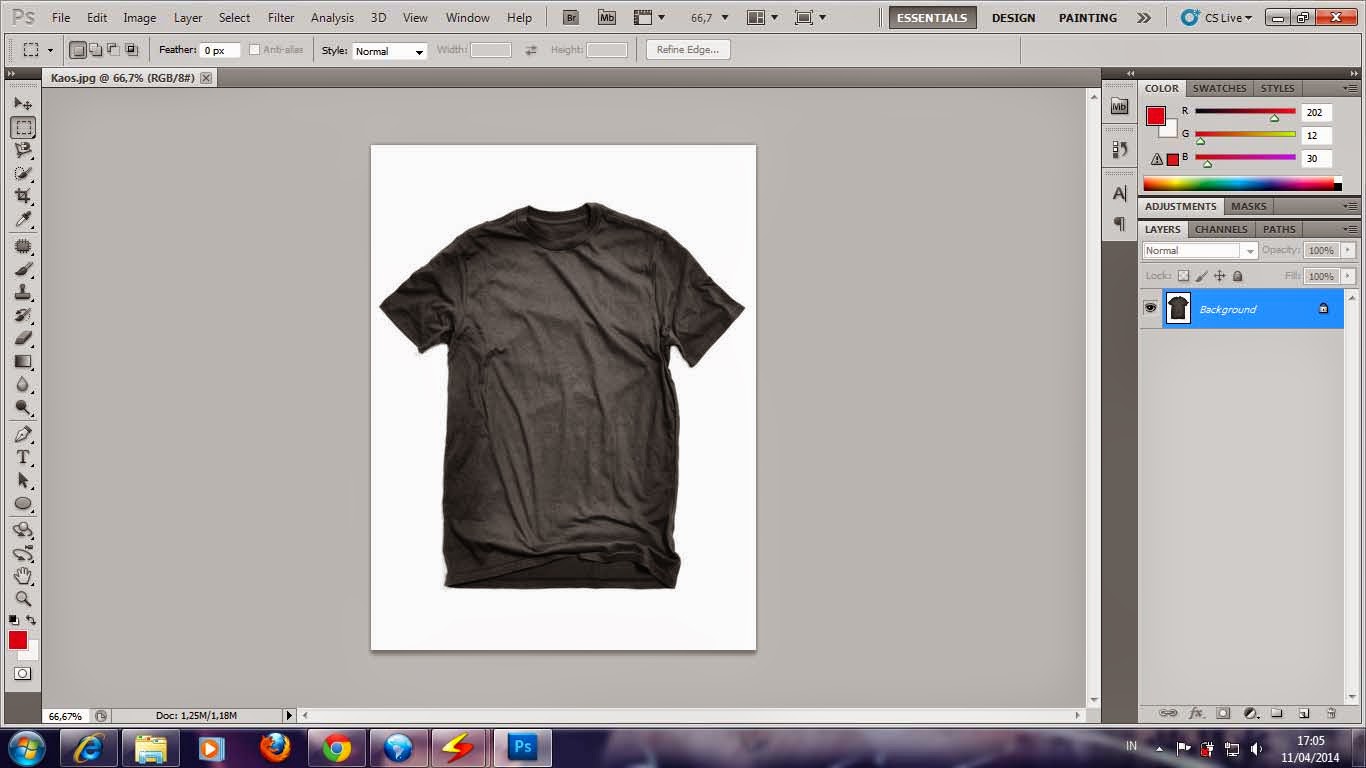Click the foreground color swatch in toolbox
Screen dimensions: 1366x768
click(18, 641)
